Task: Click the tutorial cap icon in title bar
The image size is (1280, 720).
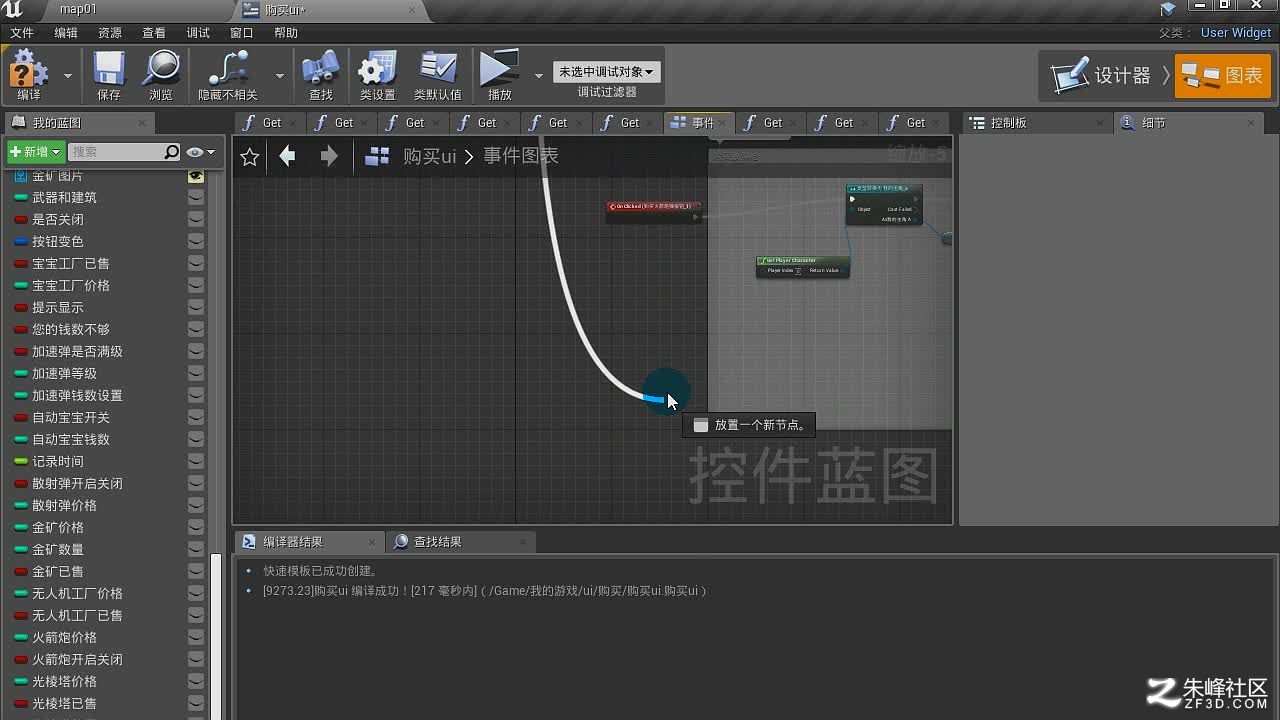Action: coord(1168,9)
